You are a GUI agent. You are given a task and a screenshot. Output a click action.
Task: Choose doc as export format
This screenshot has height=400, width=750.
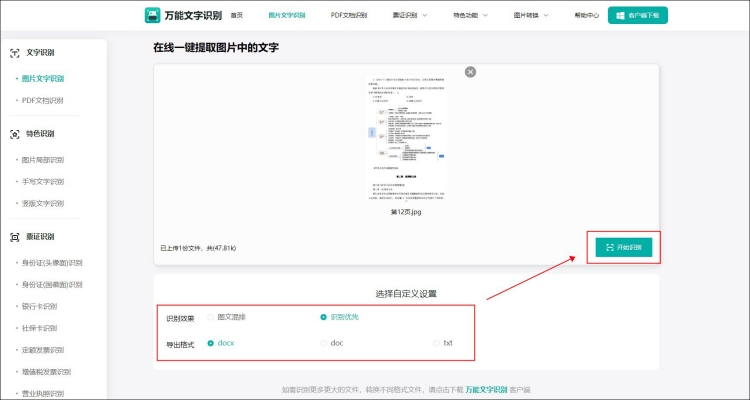click(323, 343)
